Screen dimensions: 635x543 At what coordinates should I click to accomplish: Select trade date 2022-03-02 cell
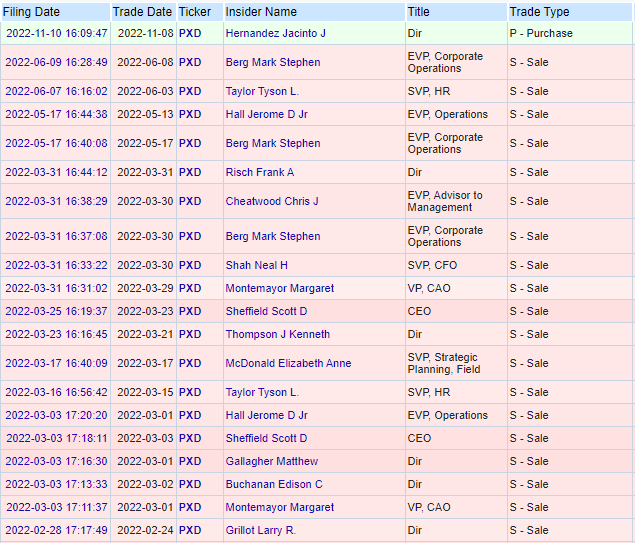[x=145, y=485]
